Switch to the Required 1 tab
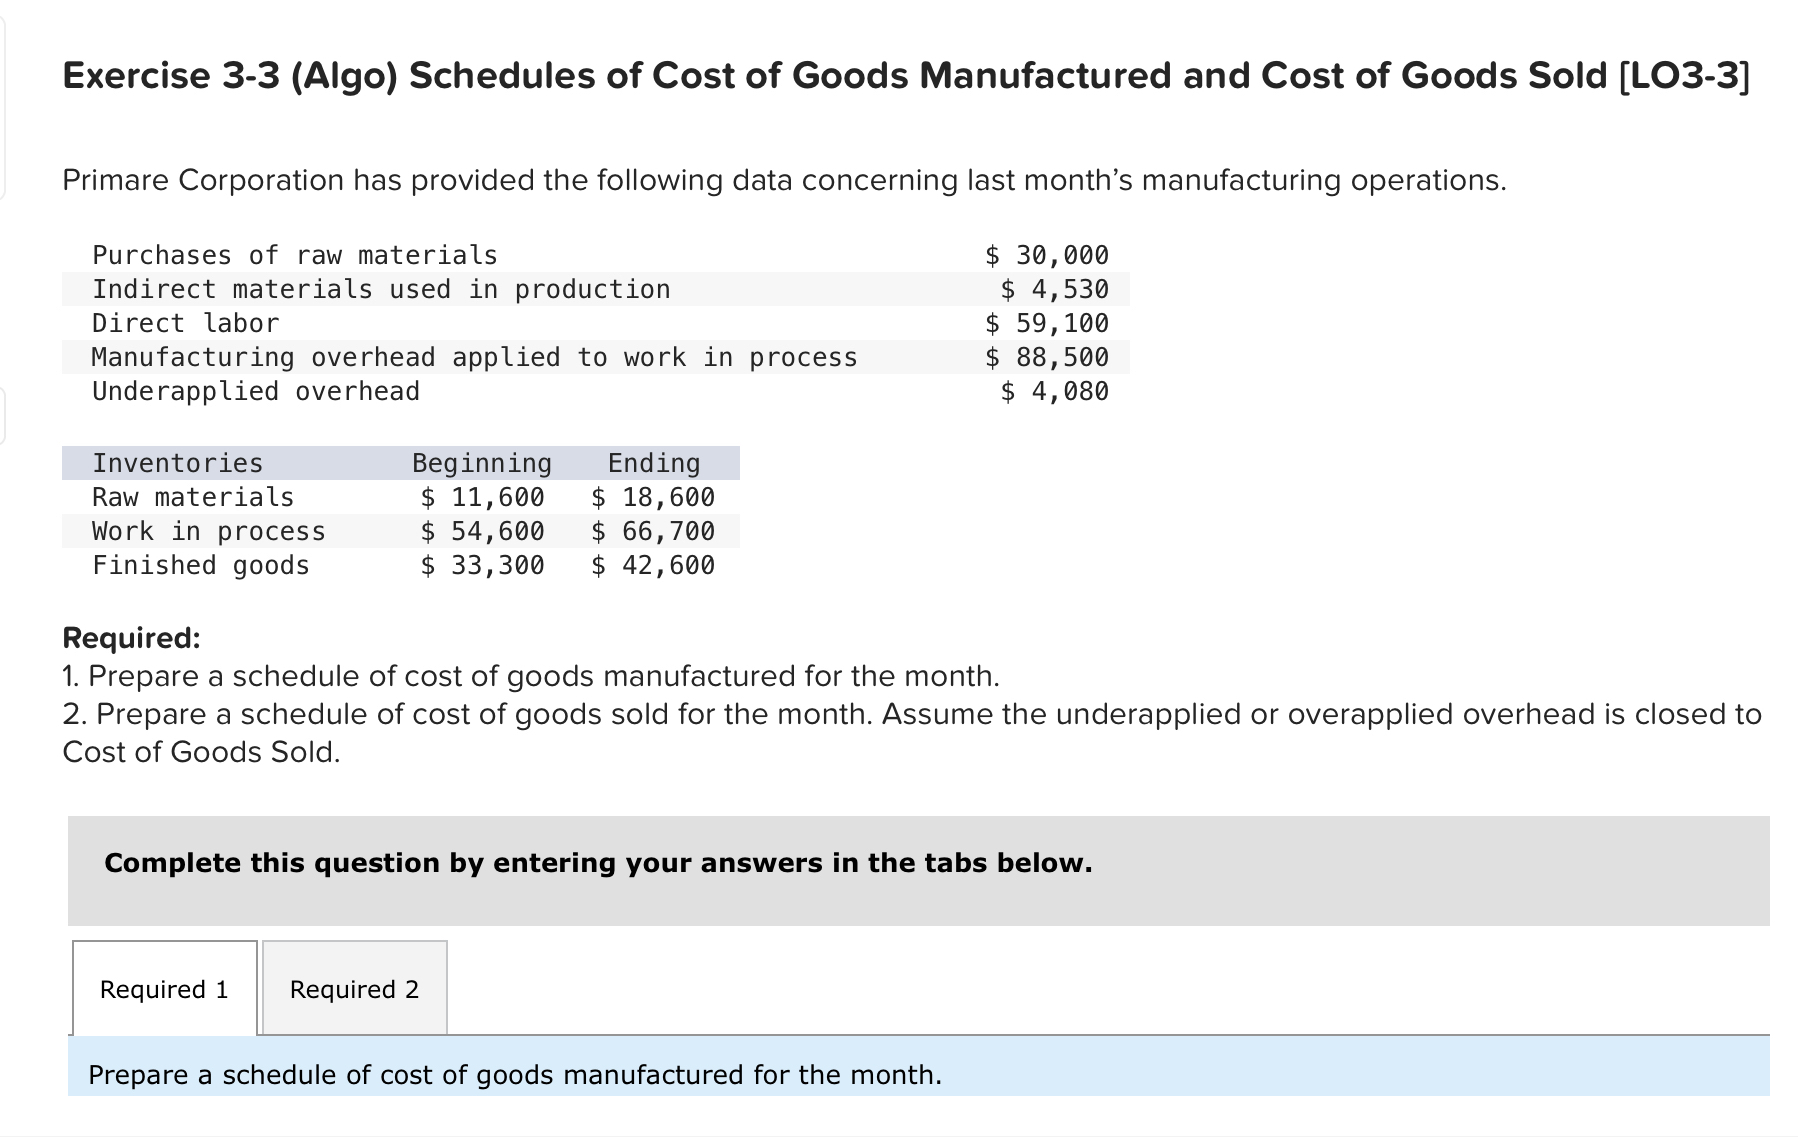This screenshot has width=1798, height=1137. (163, 989)
